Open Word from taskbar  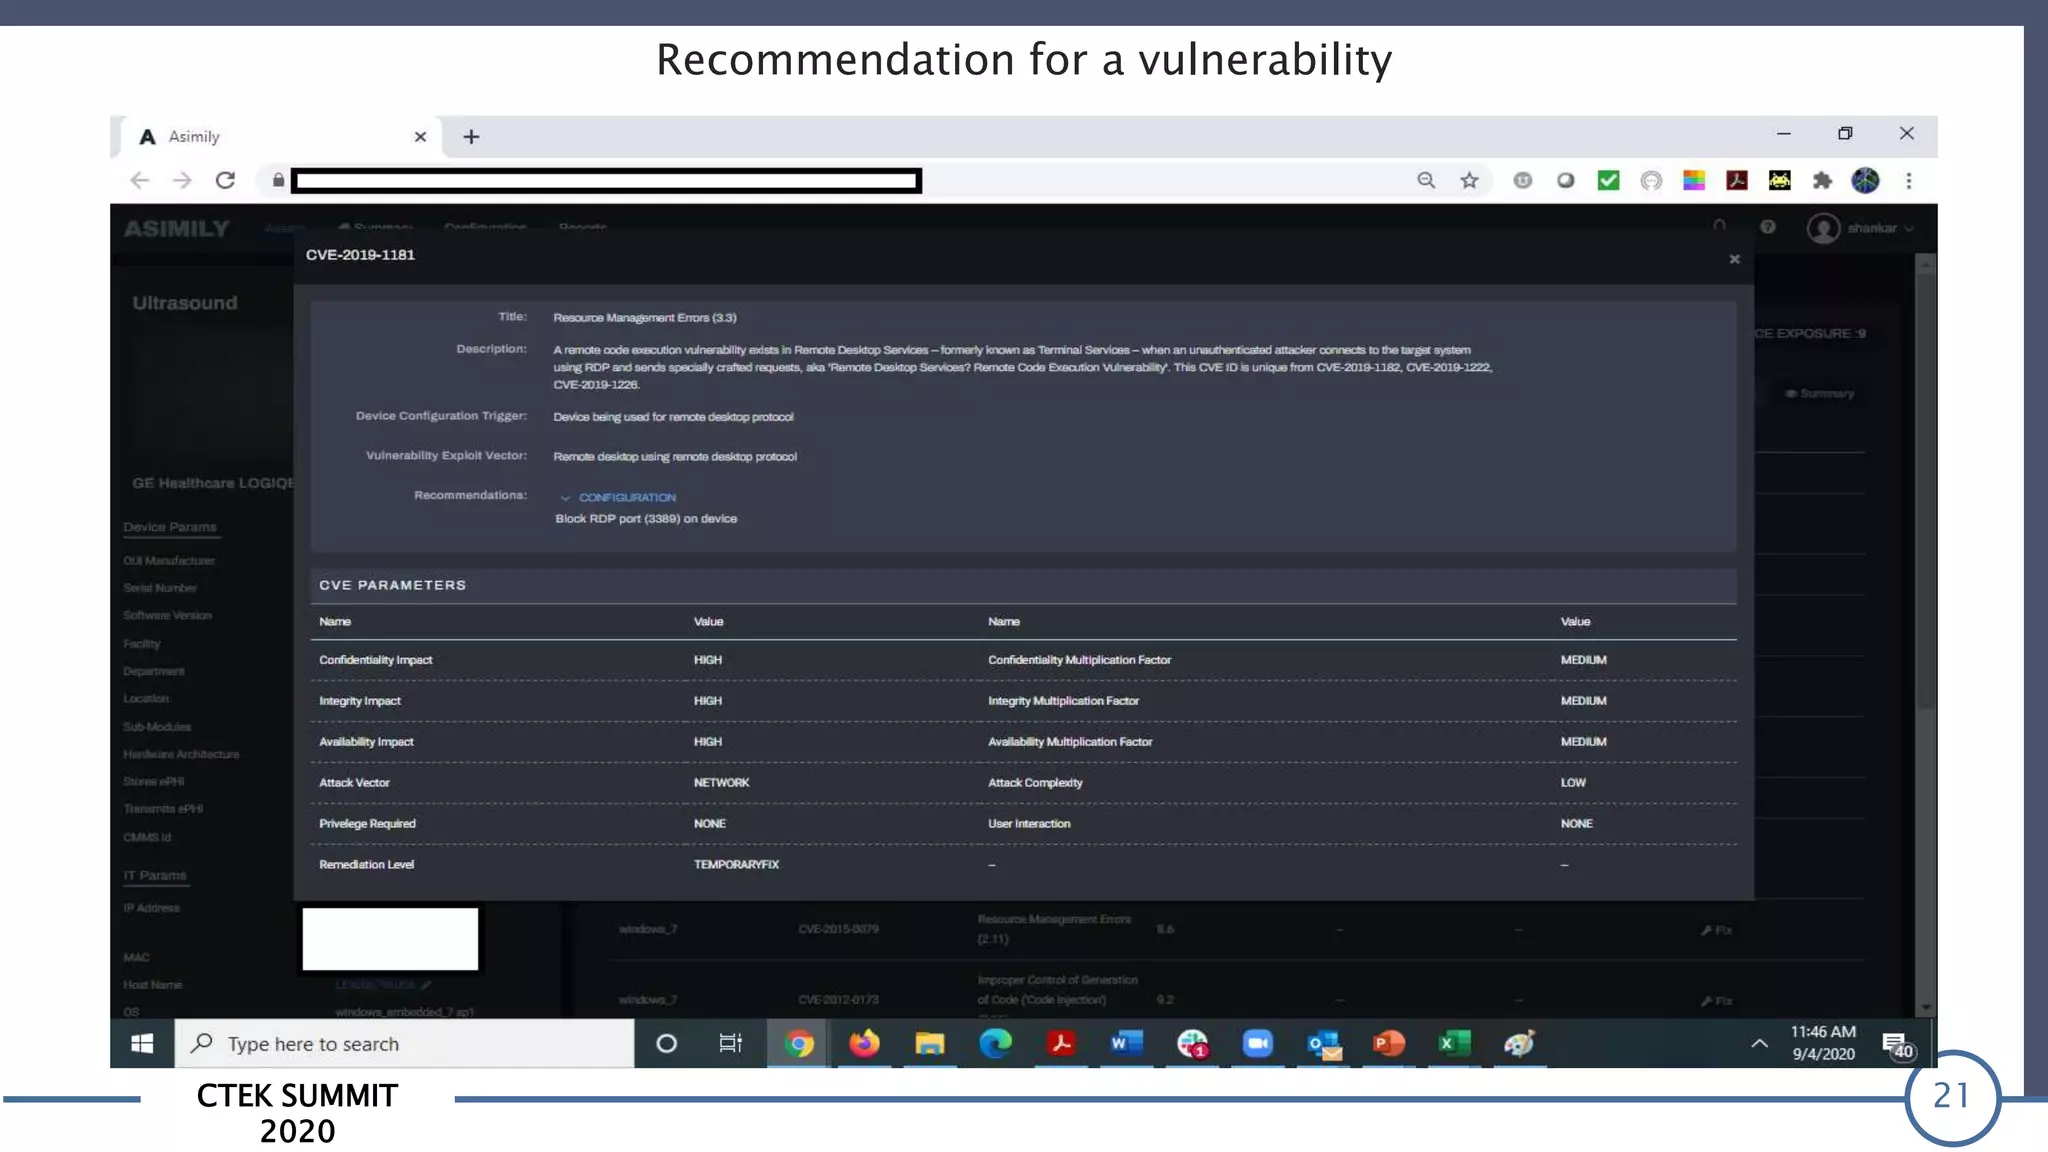[x=1126, y=1044]
